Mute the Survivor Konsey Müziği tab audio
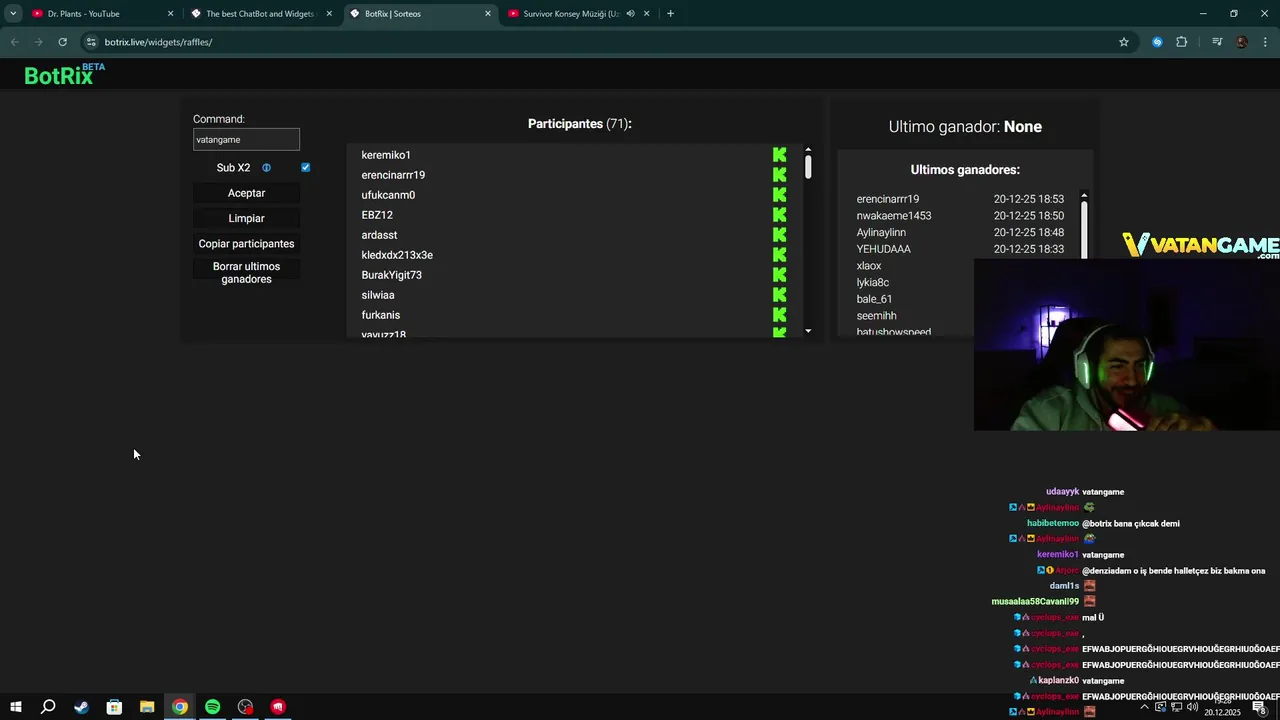Screen dimensions: 1280x720 [630, 14]
